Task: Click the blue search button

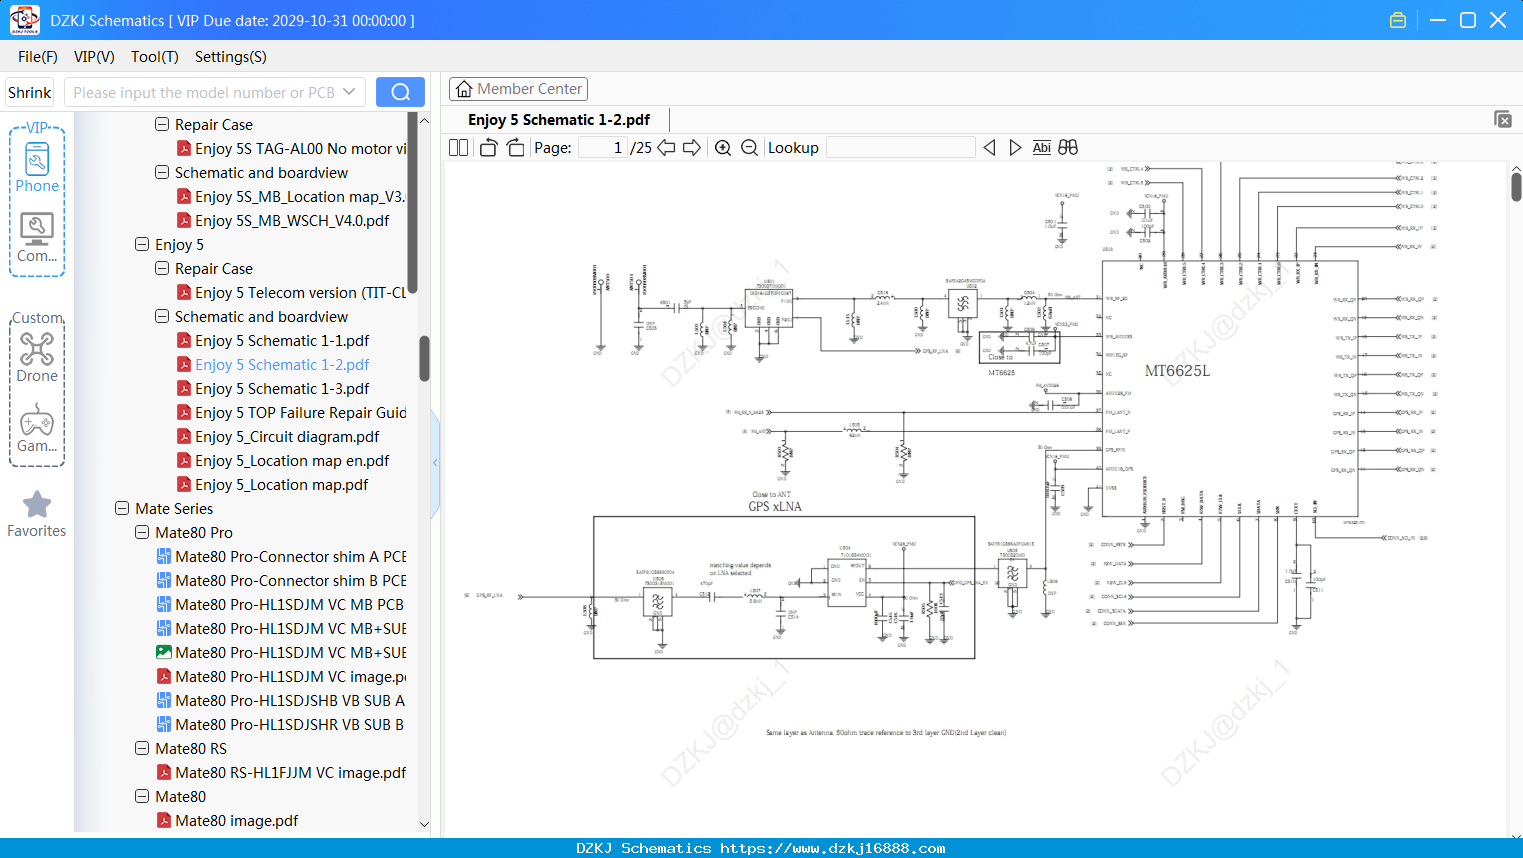Action: click(400, 92)
